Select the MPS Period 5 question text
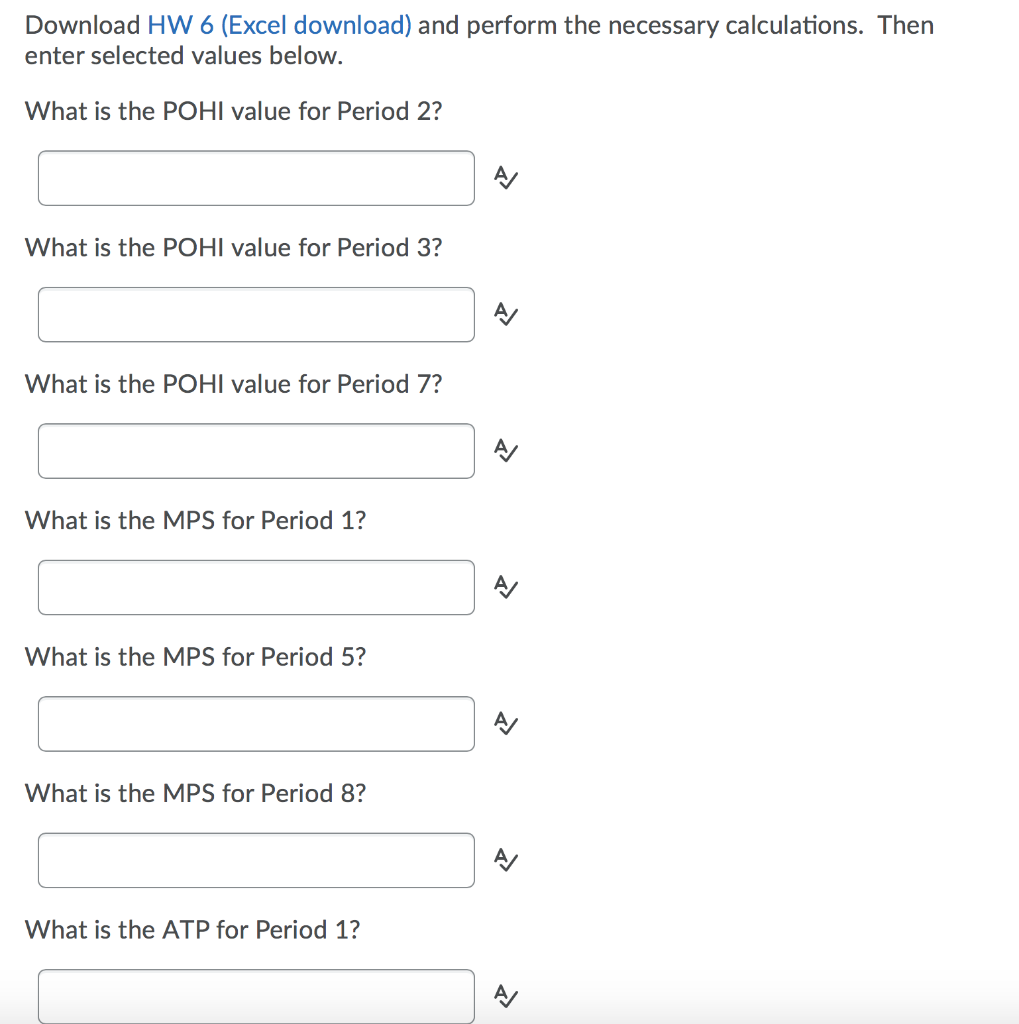 tap(195, 657)
